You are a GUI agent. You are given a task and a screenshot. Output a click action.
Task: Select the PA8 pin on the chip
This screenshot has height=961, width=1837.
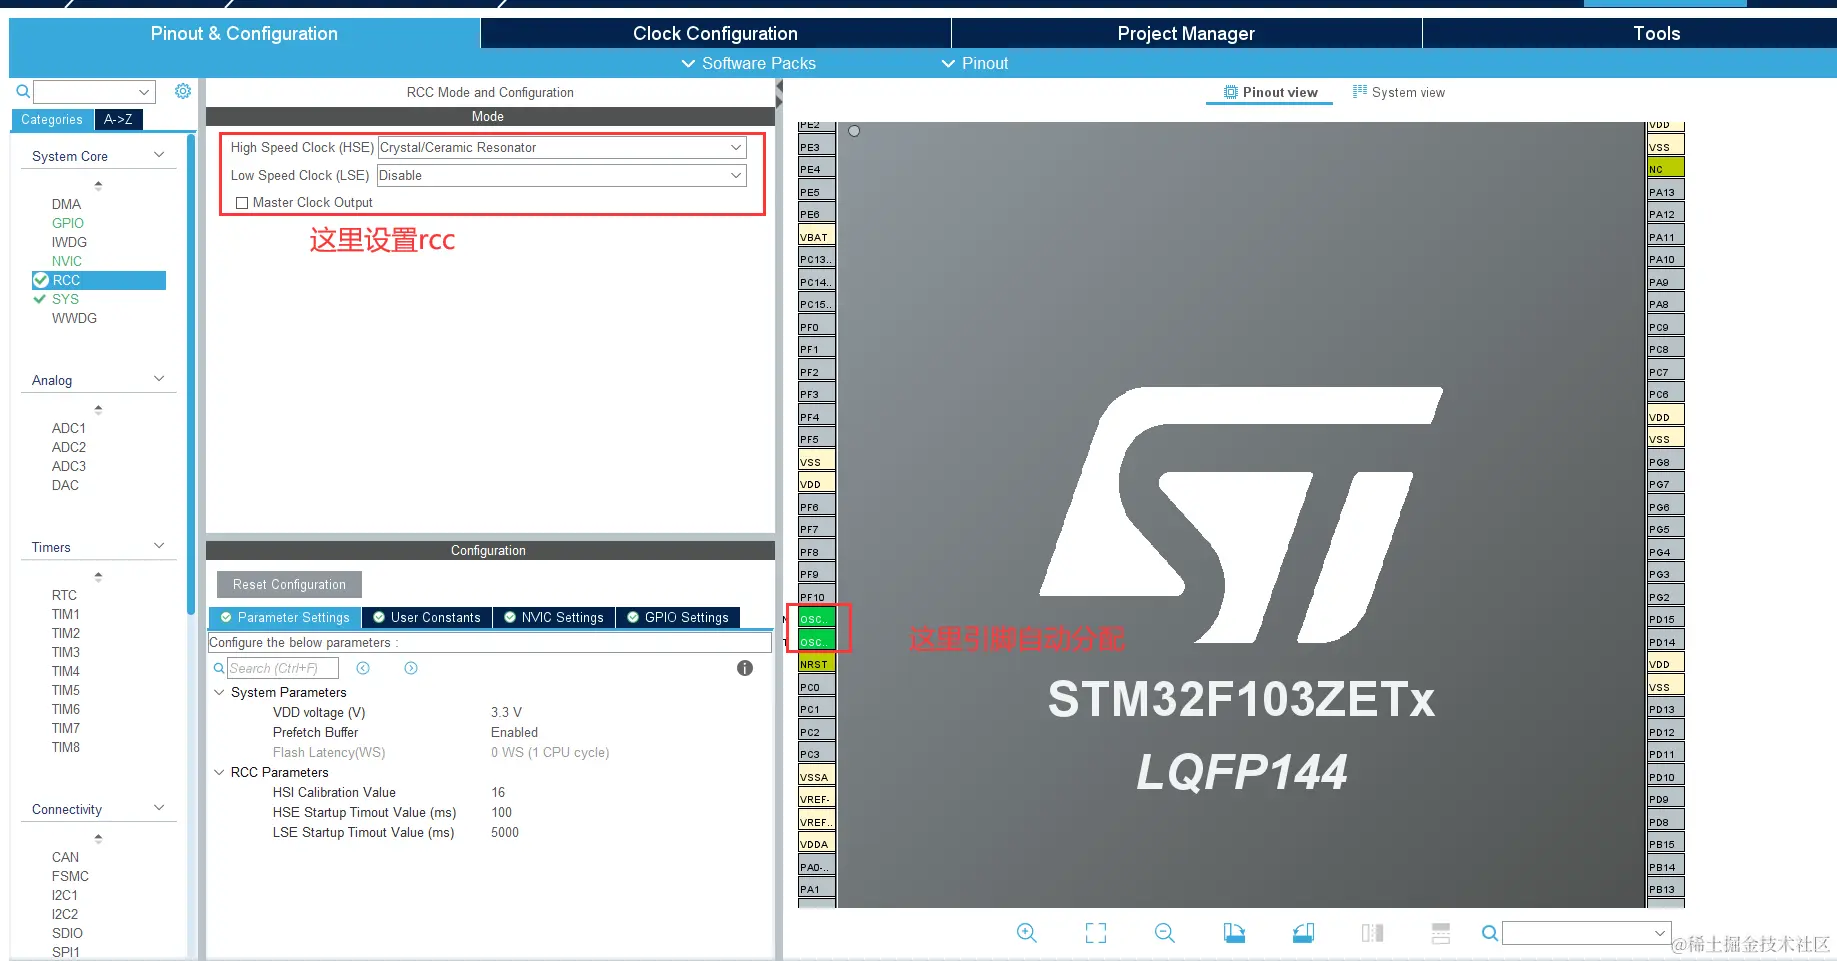pos(1666,304)
